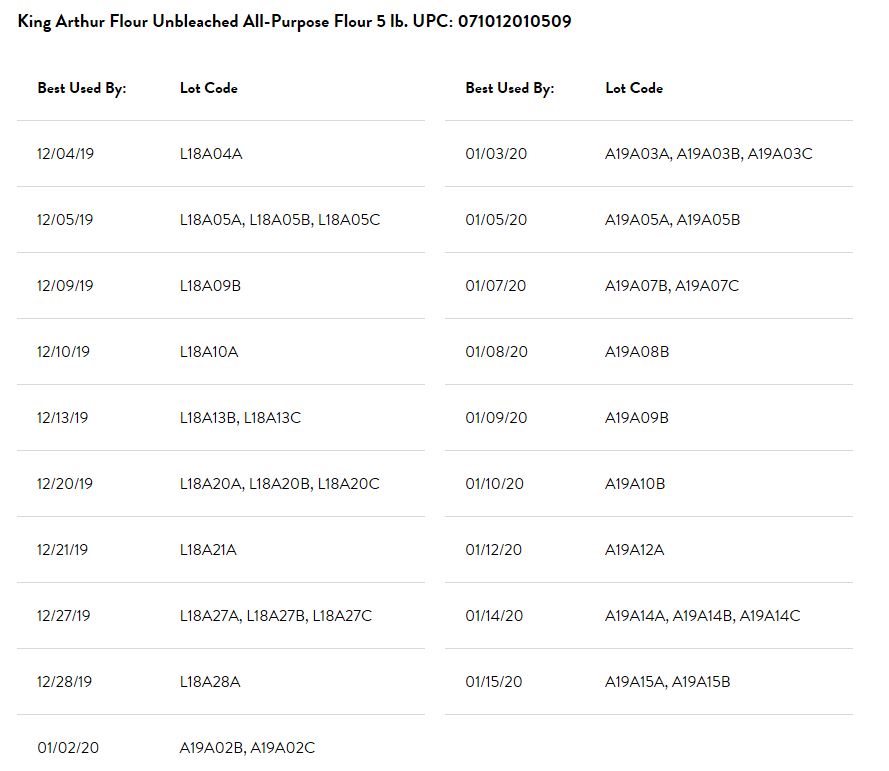Select the A19A03A, A19A03B, A19A03C lot codes
This screenshot has height=771, width=889.
click(709, 154)
